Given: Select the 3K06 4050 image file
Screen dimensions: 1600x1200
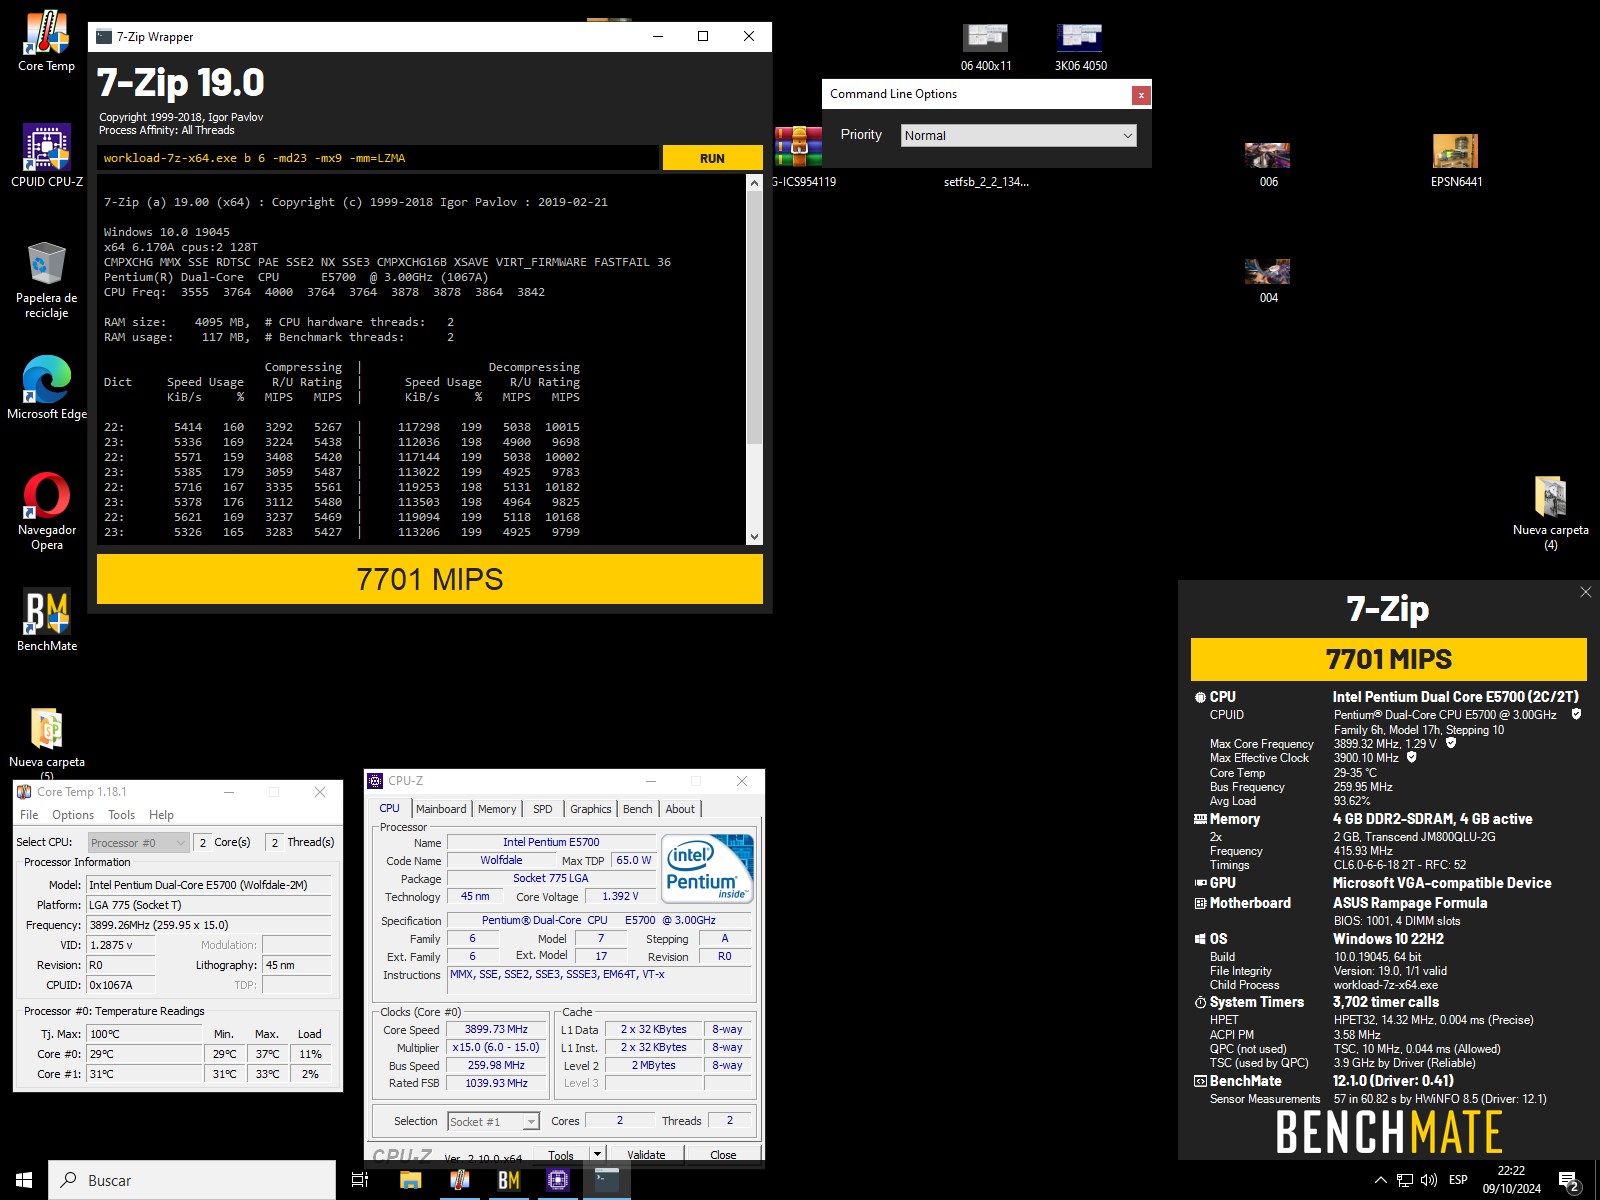Looking at the screenshot, I should point(1080,48).
